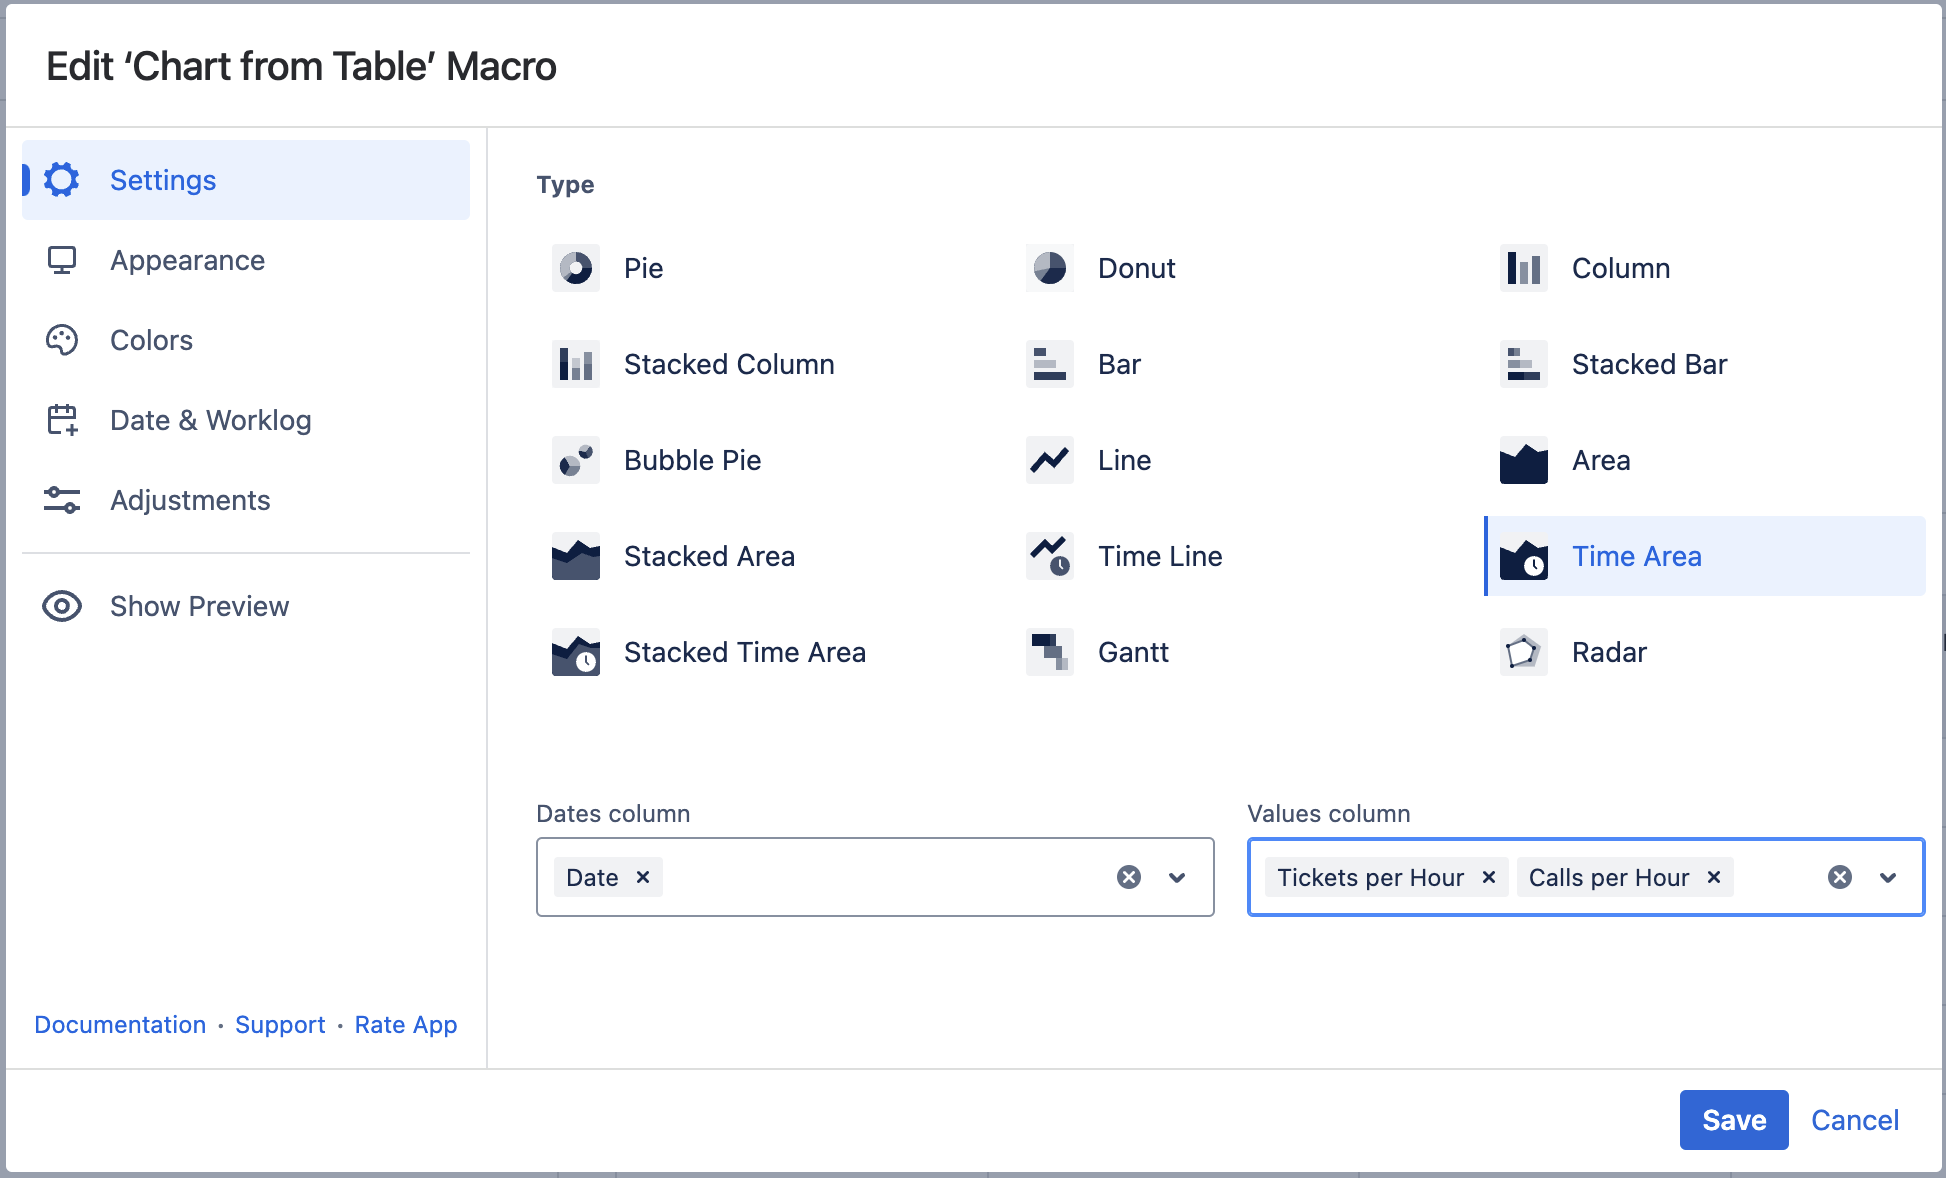Expand the Dates column dropdown arrow
Screen dimensions: 1946x1178
coord(1177,877)
